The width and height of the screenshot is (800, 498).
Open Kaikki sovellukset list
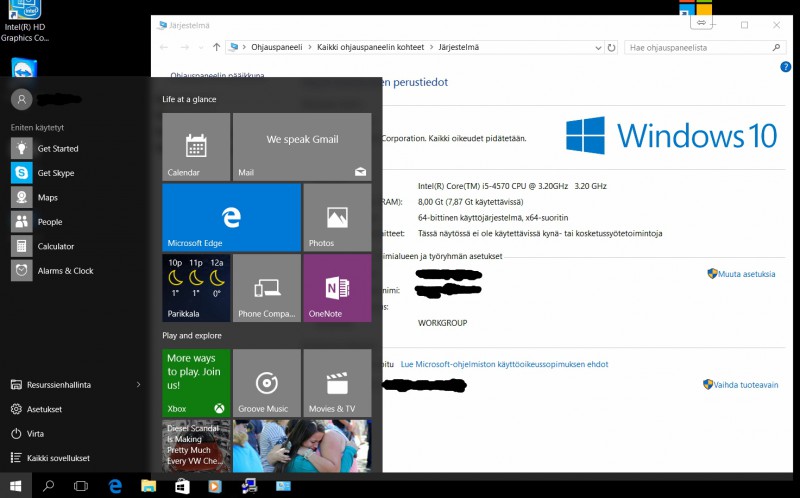click(58, 458)
